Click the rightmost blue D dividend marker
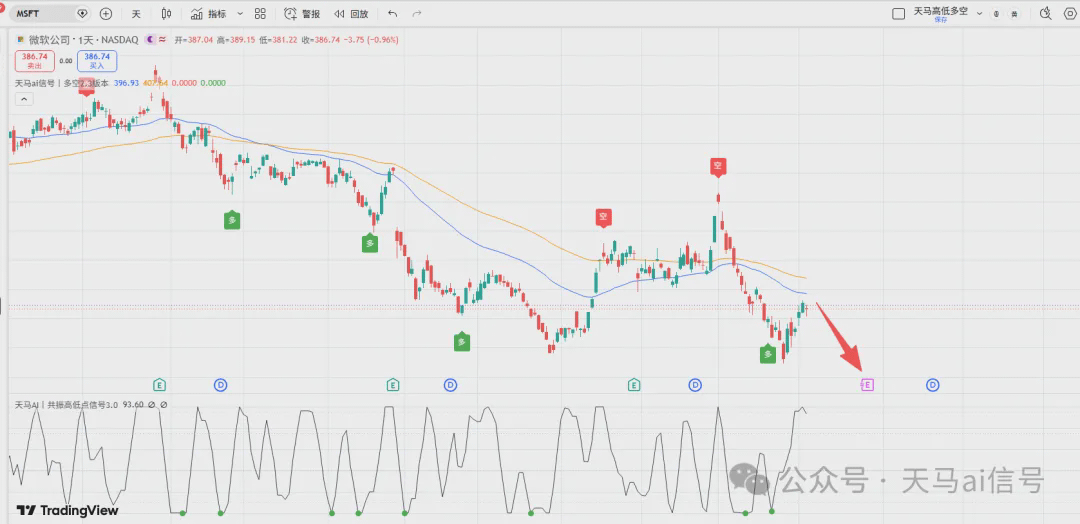The width and height of the screenshot is (1080, 524). (x=933, y=385)
